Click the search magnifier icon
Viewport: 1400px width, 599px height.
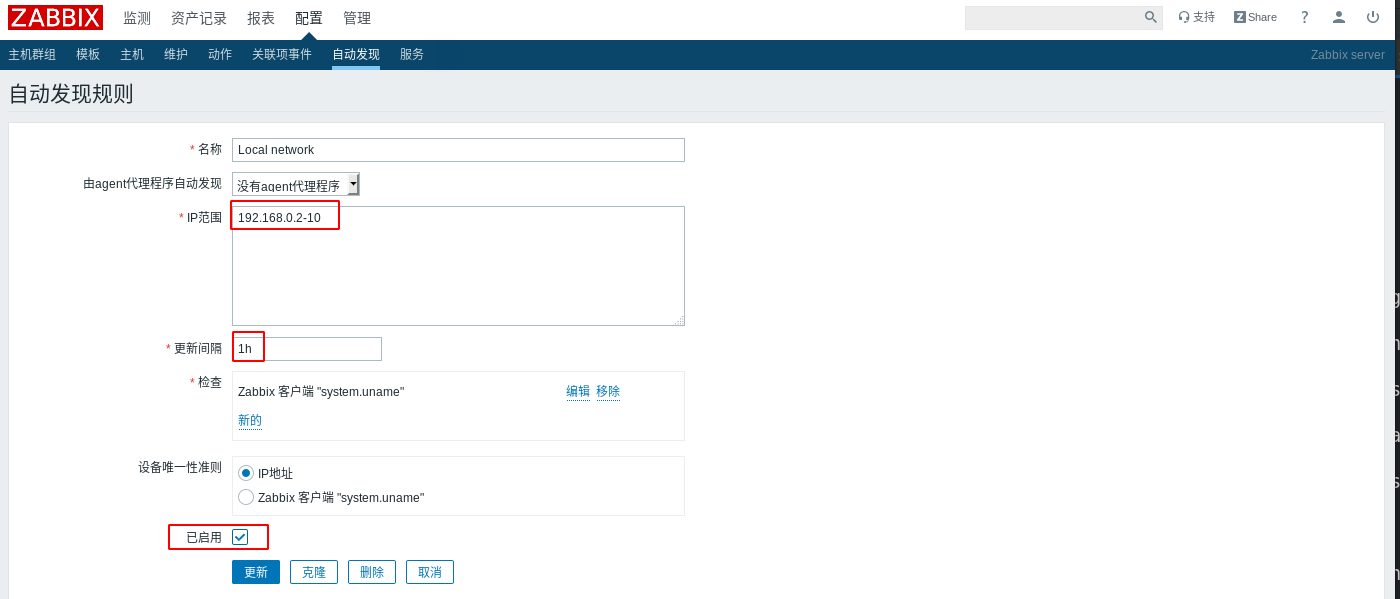point(1151,17)
